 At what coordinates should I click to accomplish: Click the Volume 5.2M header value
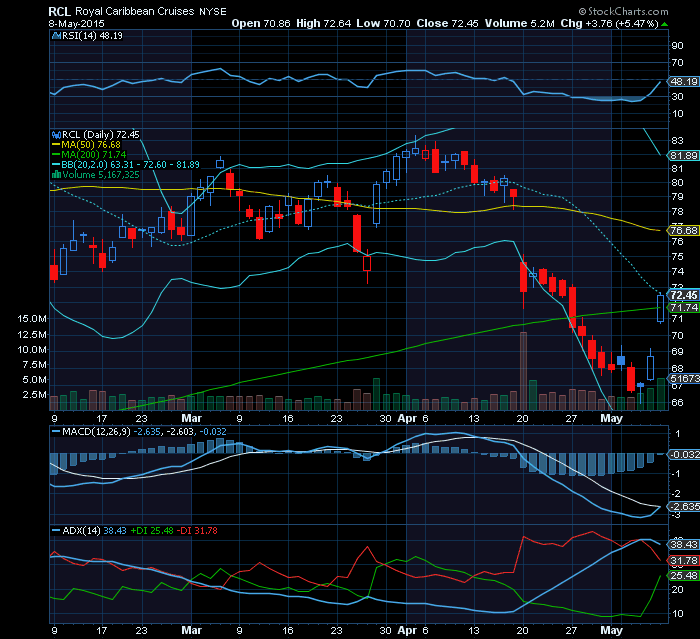[x=520, y=23]
